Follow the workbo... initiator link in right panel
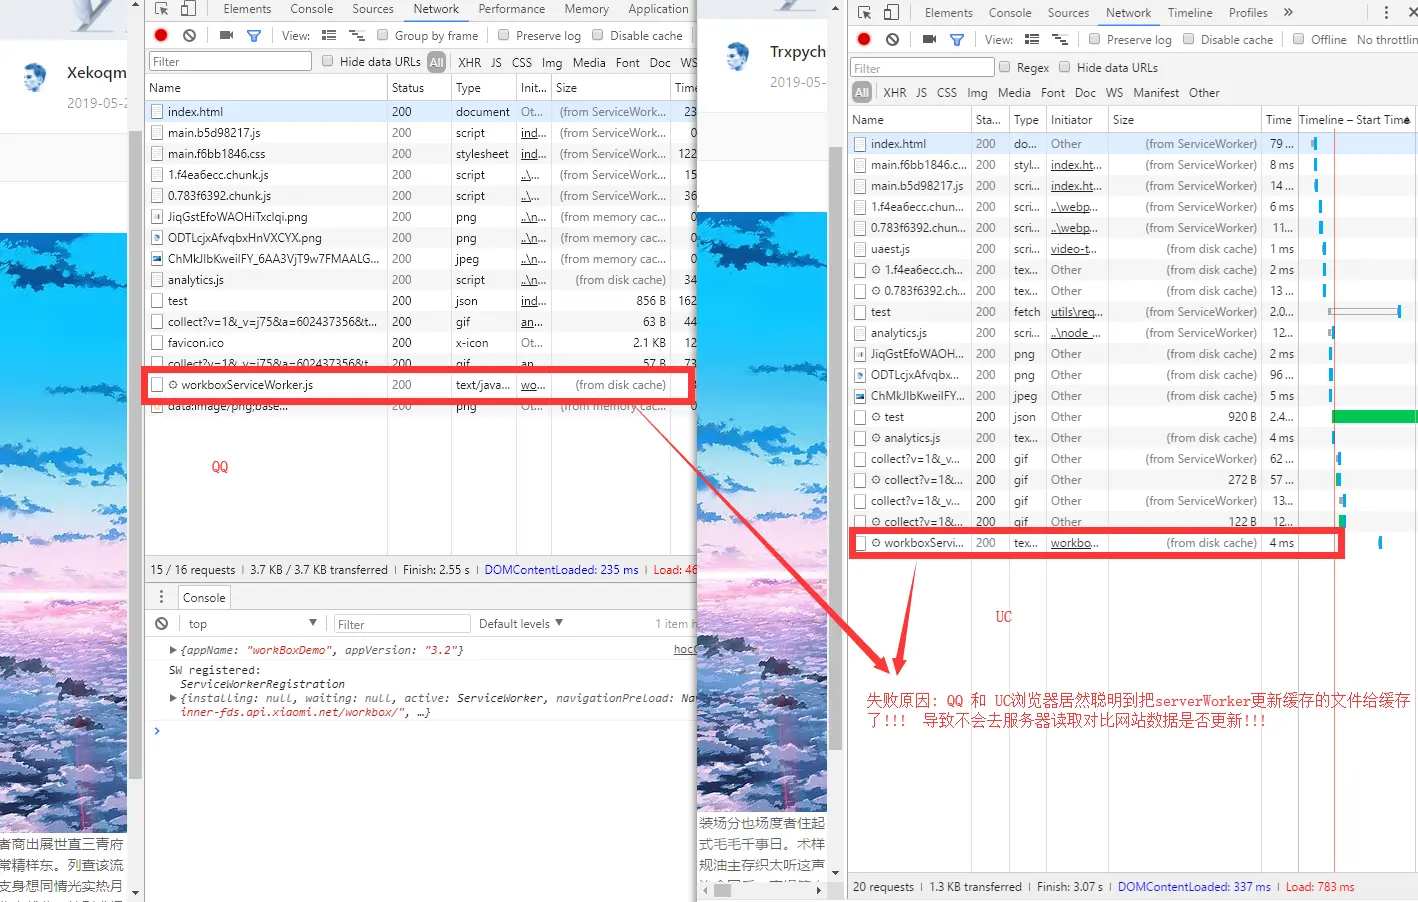The image size is (1418, 902). (x=1074, y=543)
